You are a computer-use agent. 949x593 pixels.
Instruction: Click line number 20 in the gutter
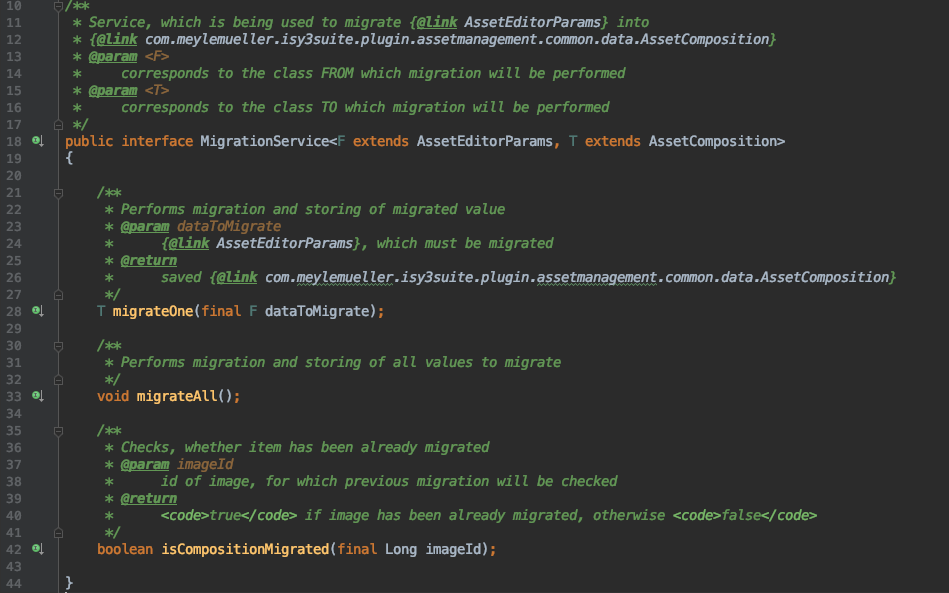point(14,176)
